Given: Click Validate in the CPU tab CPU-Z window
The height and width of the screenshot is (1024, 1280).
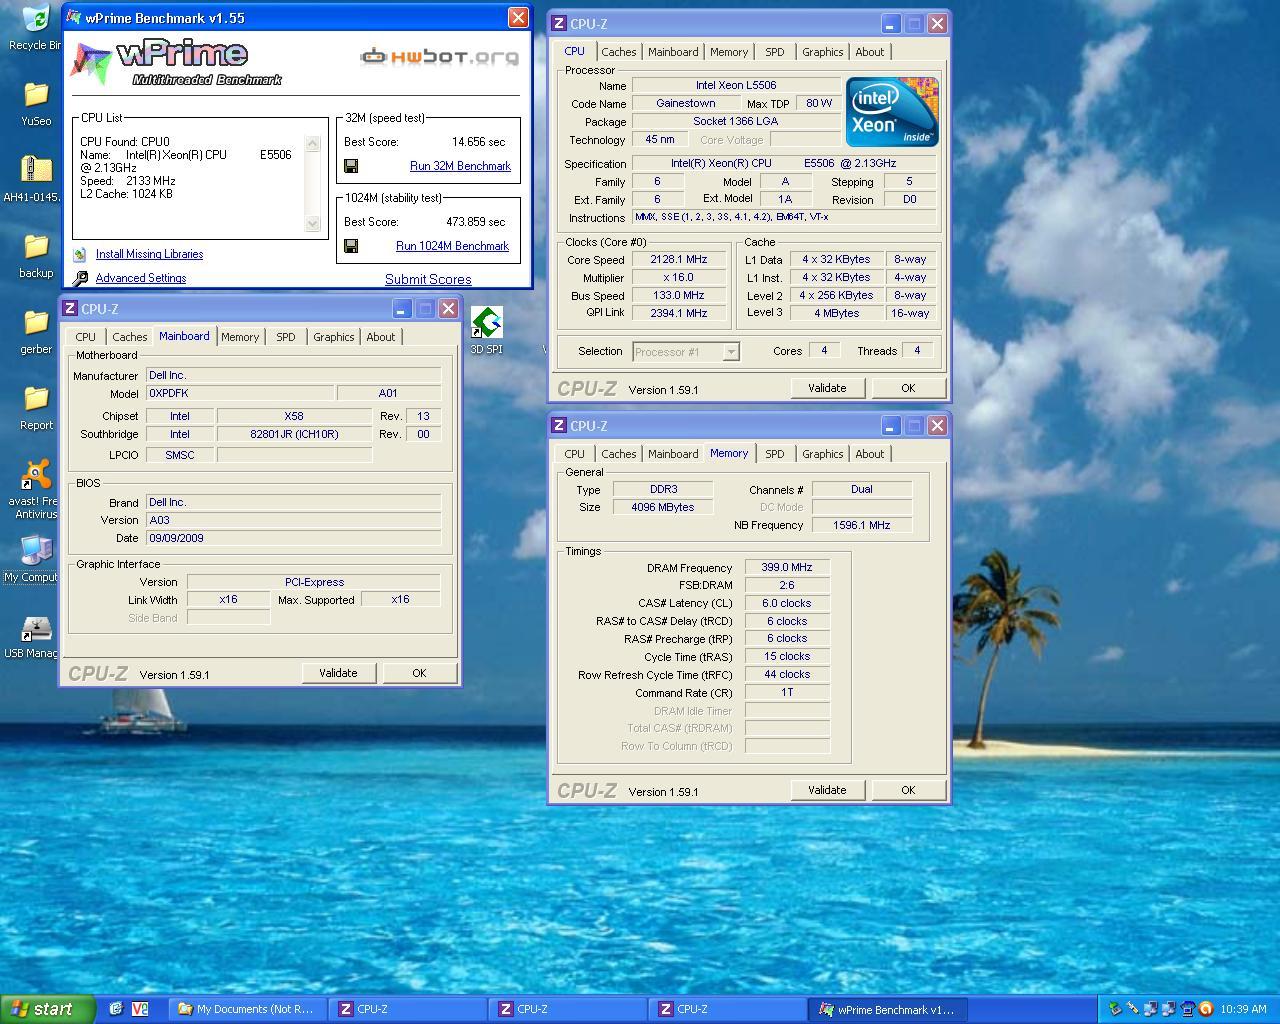Looking at the screenshot, I should [827, 388].
